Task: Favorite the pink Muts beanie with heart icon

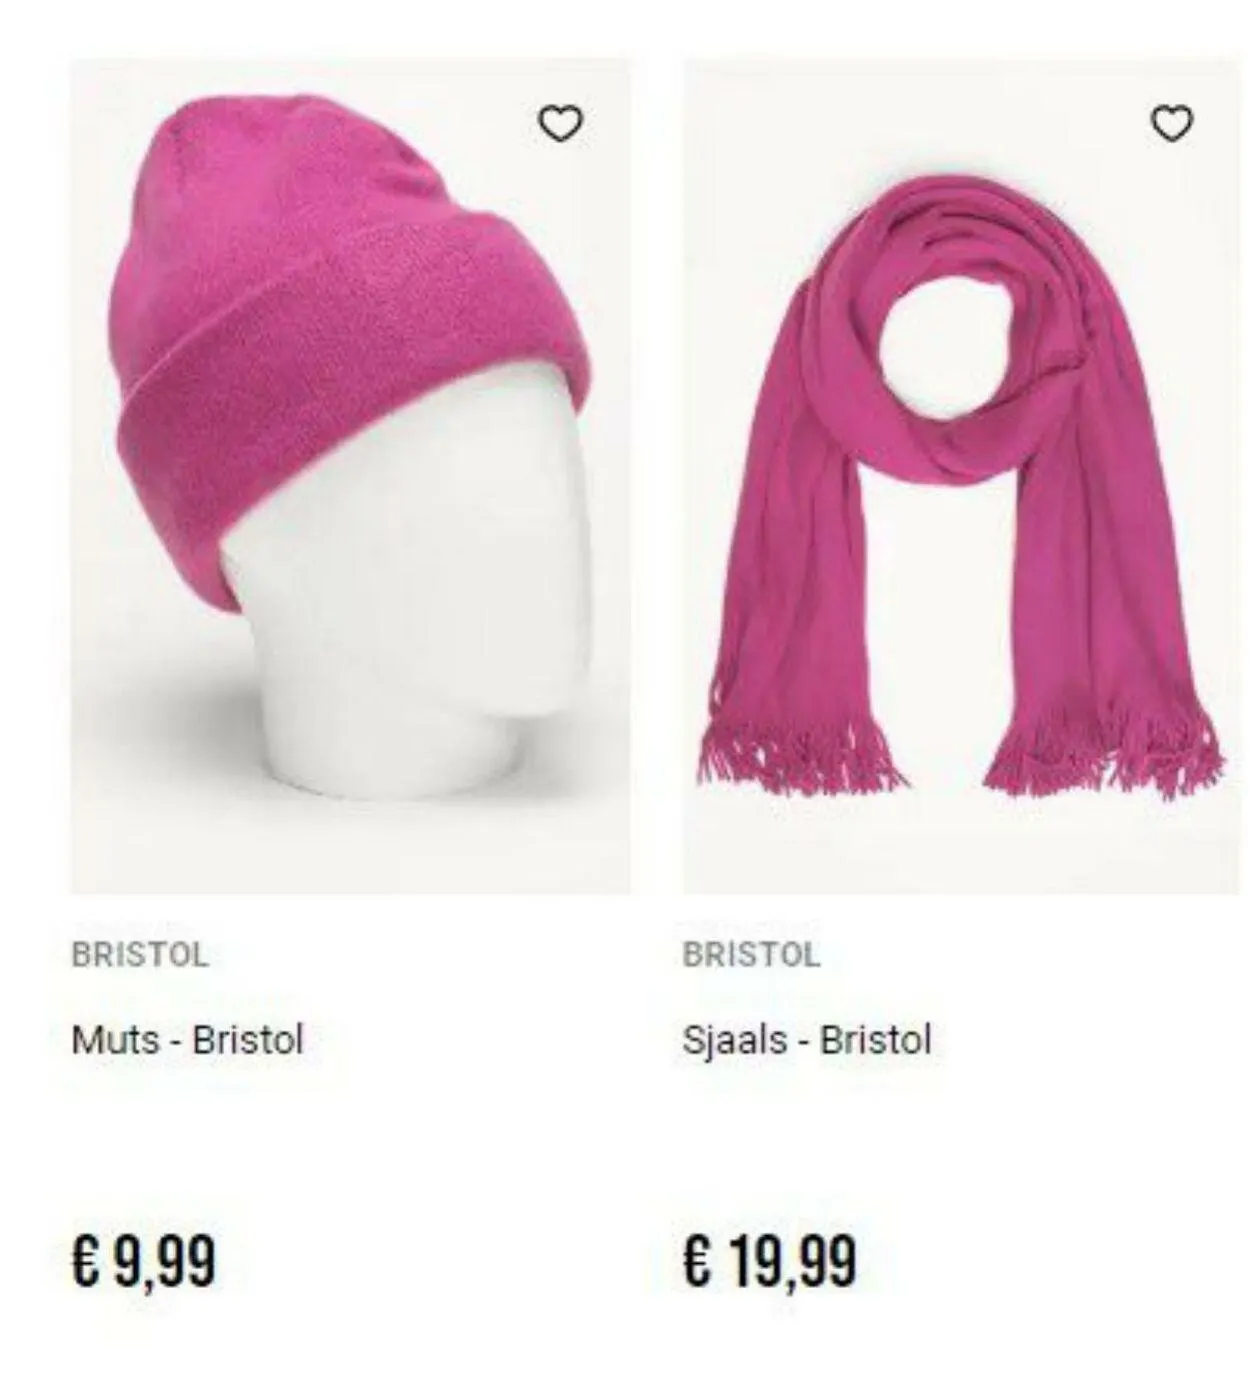Action: (561, 123)
